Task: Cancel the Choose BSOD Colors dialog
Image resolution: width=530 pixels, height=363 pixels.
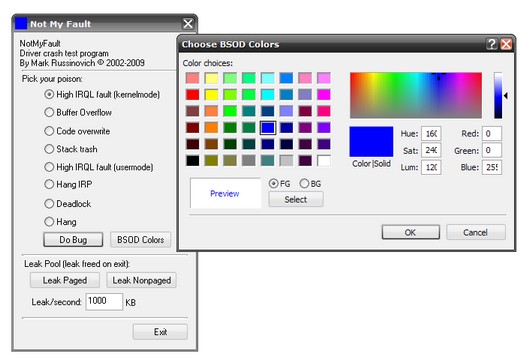Action: (x=476, y=232)
